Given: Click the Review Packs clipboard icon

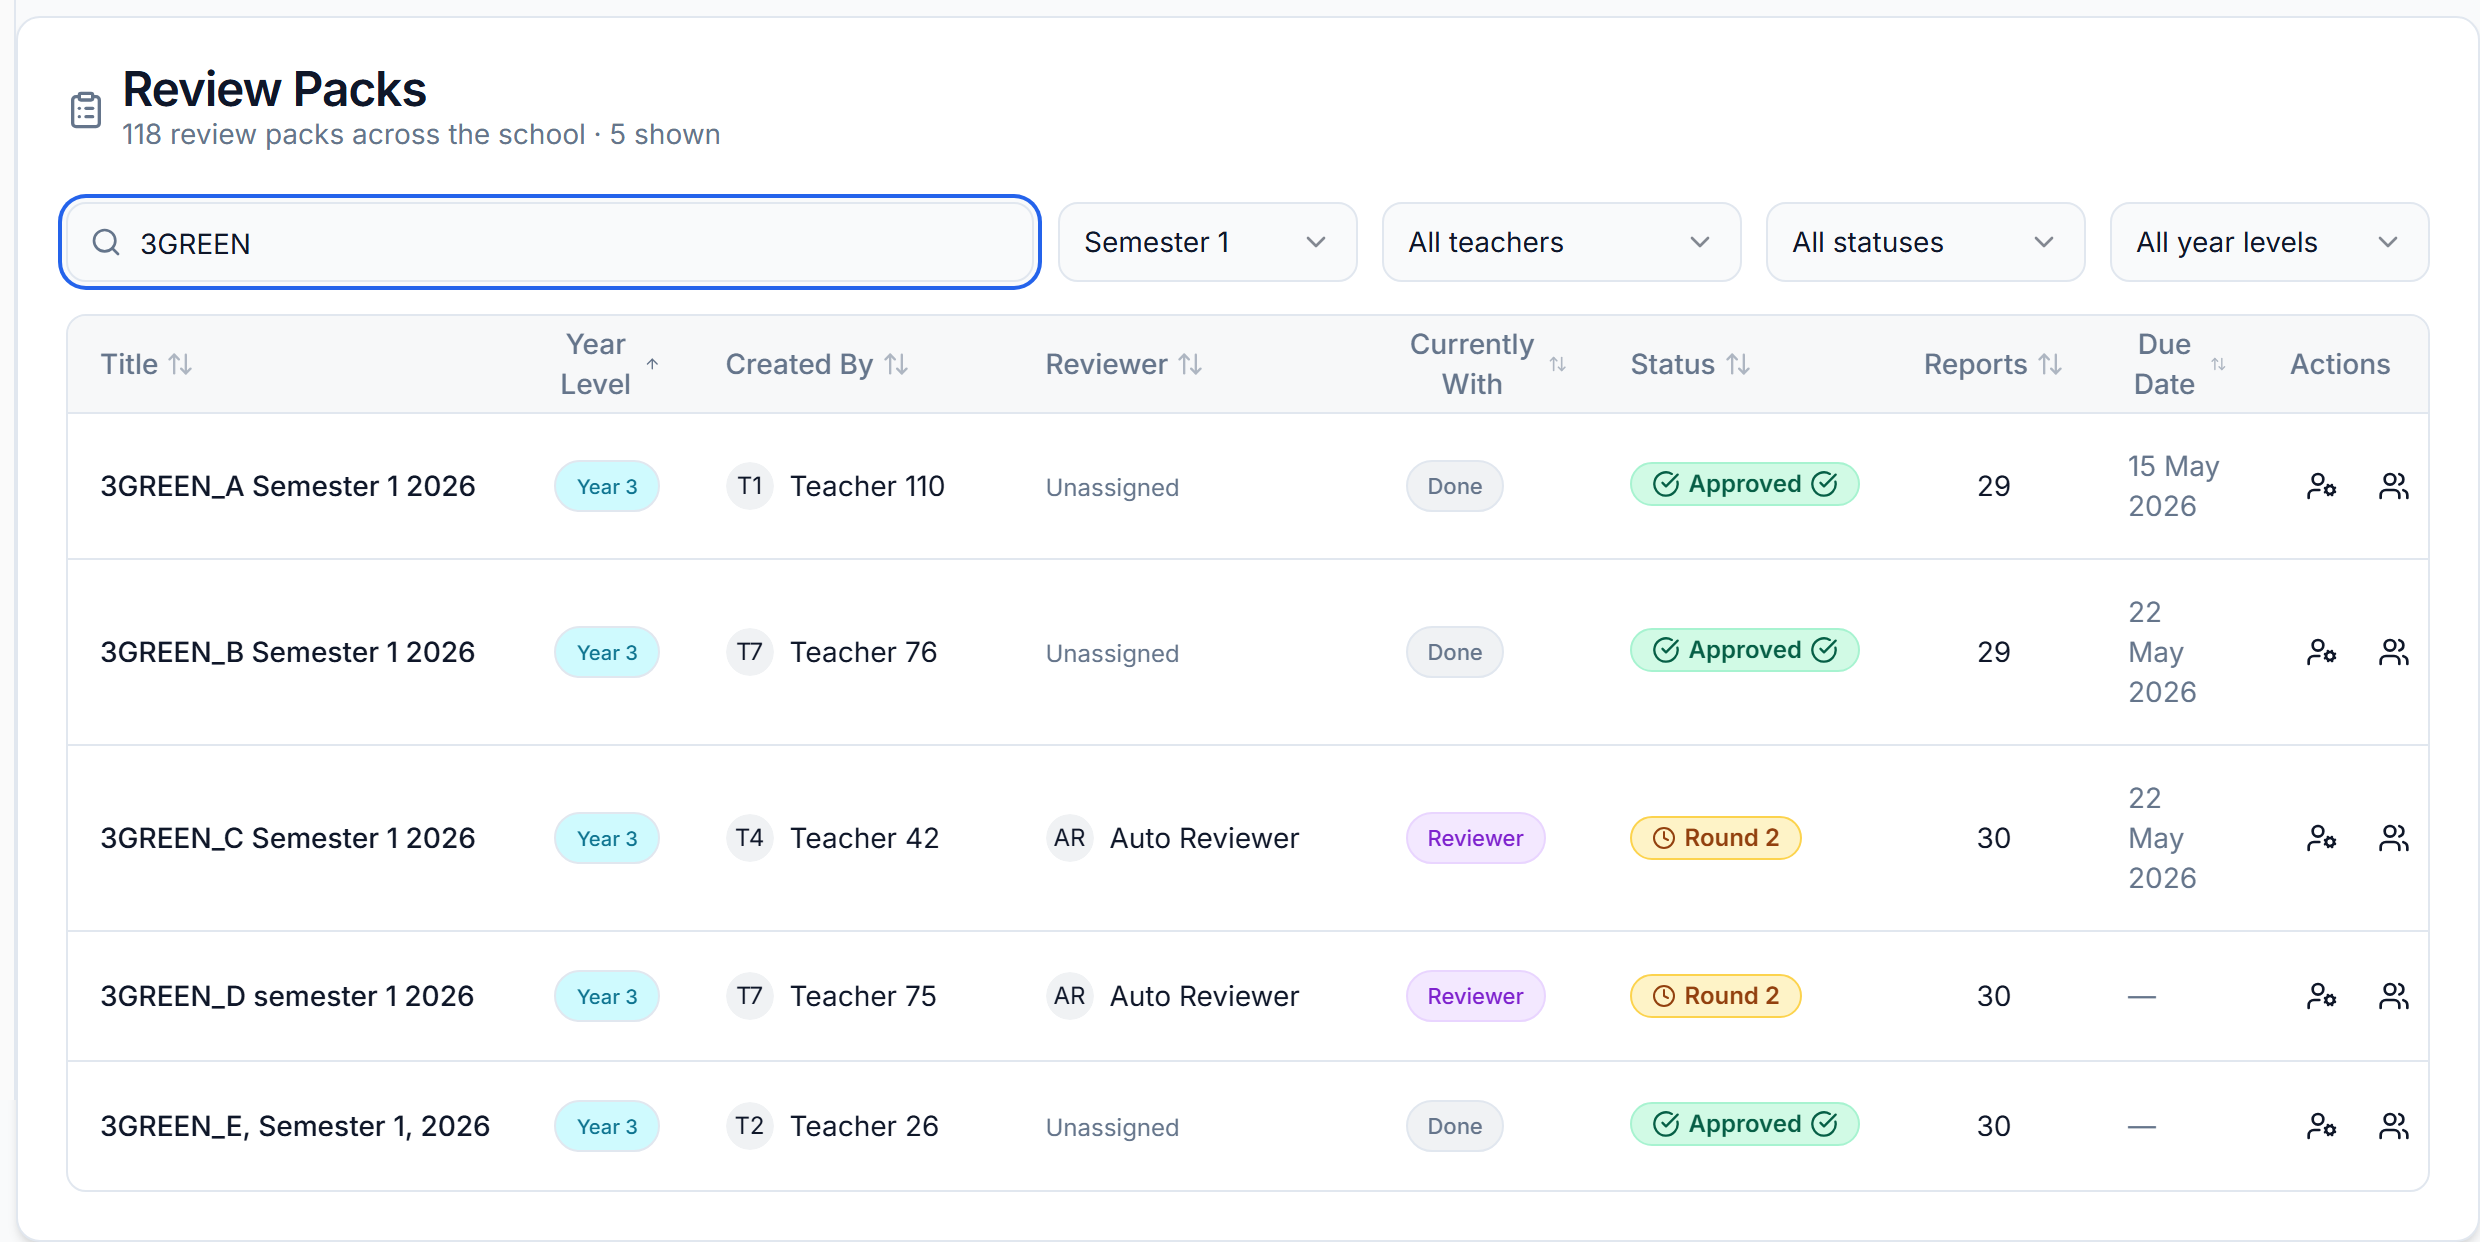Looking at the screenshot, I should (x=86, y=110).
